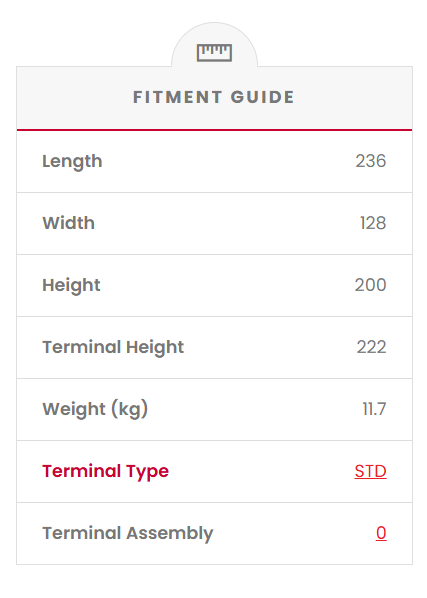The height and width of the screenshot is (598, 427).
Task: Open the STD terminal type link
Action: click(370, 471)
